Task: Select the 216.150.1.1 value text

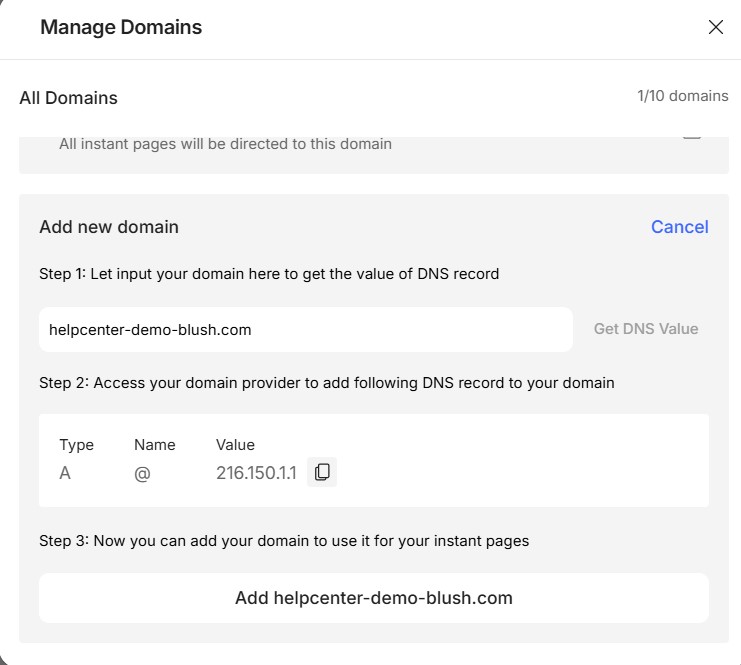Action: (256, 473)
